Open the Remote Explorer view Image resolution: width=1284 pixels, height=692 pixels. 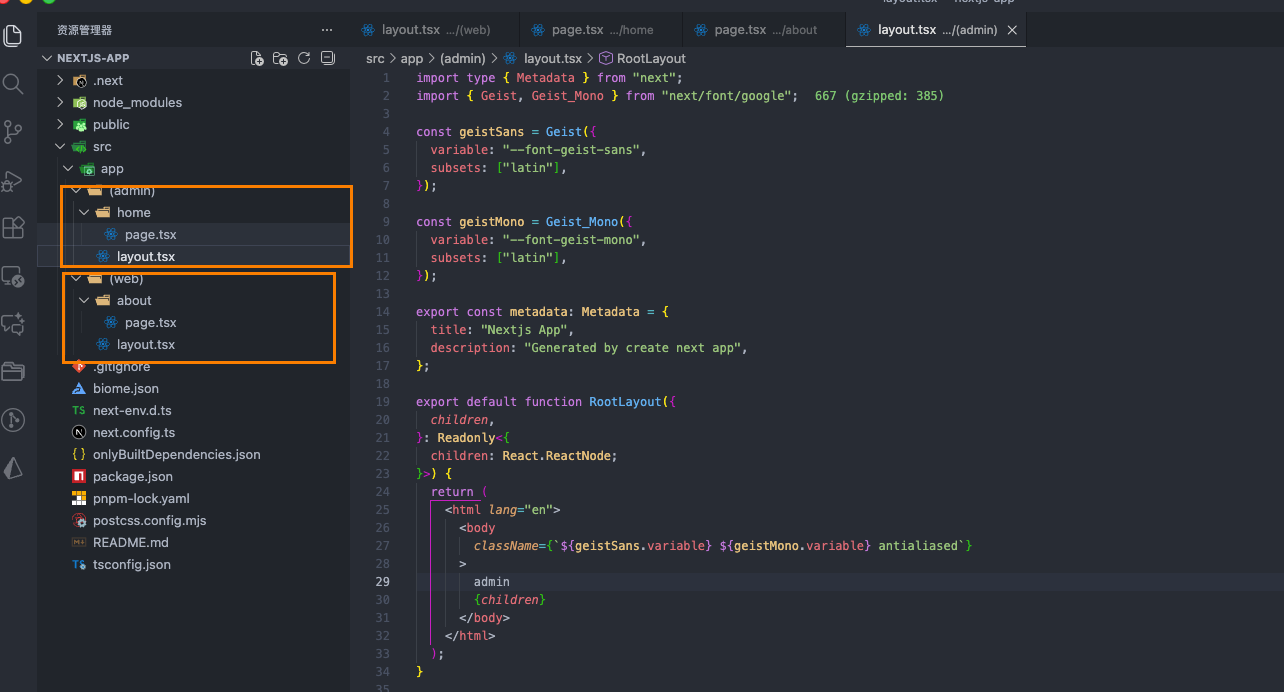[13, 276]
